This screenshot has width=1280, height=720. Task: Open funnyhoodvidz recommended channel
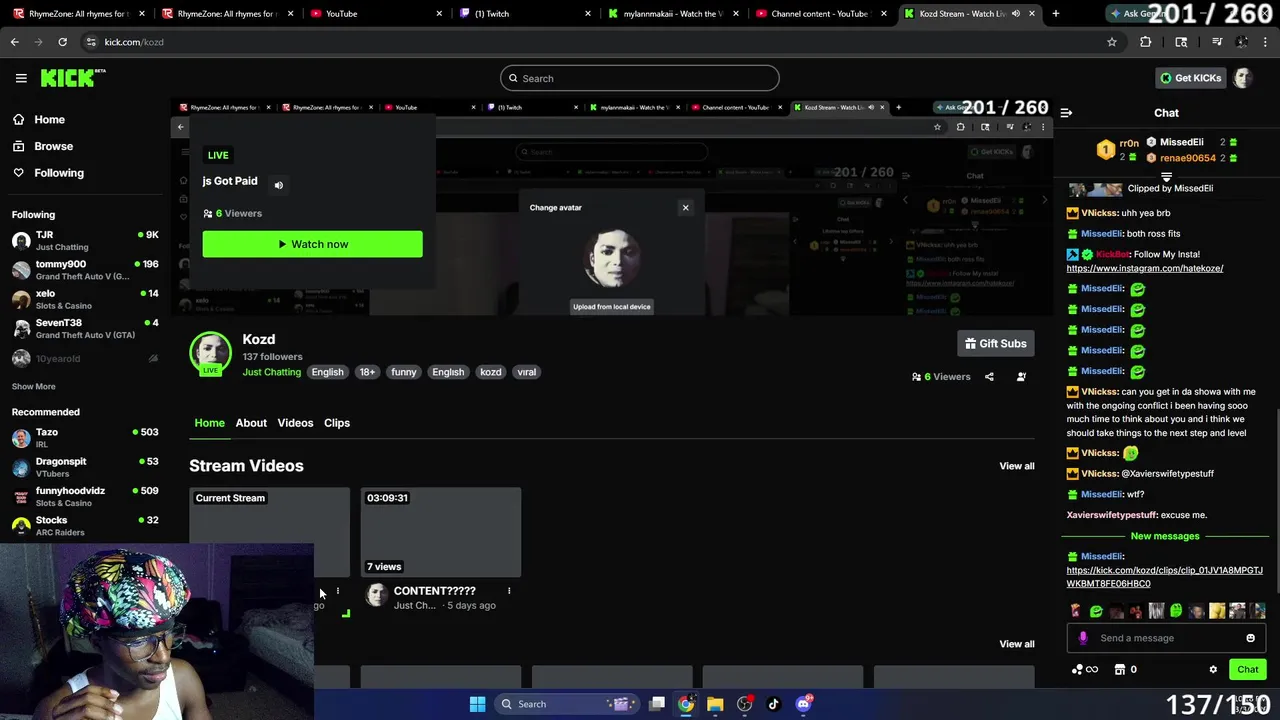(85, 496)
